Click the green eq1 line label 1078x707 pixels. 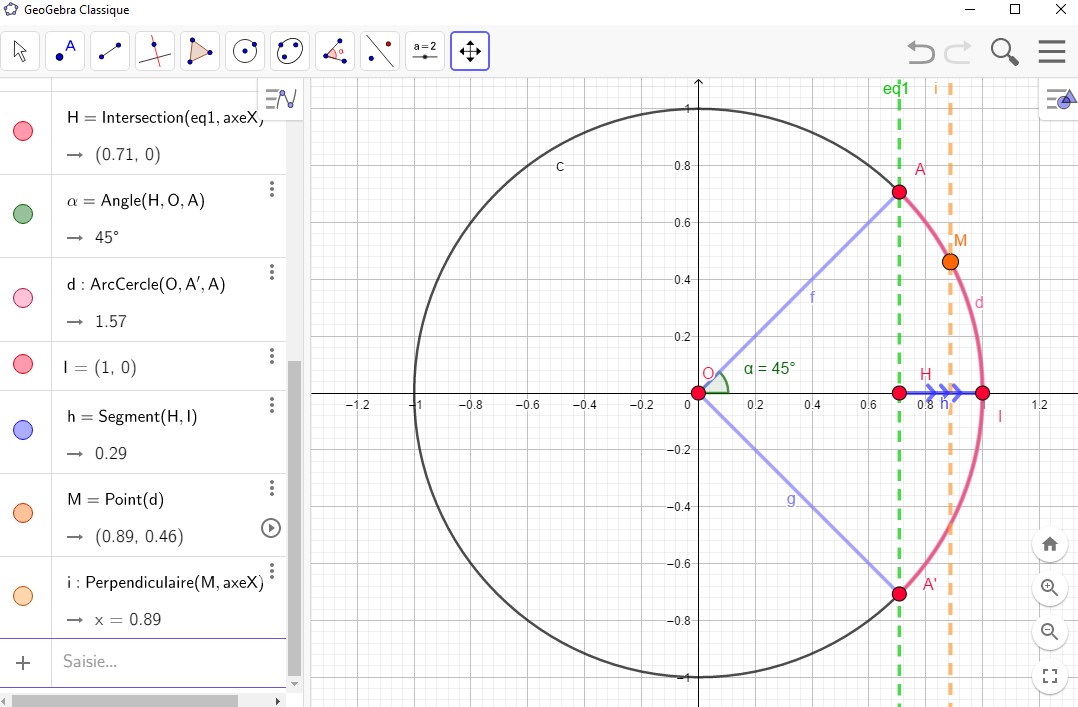pyautogui.click(x=896, y=89)
